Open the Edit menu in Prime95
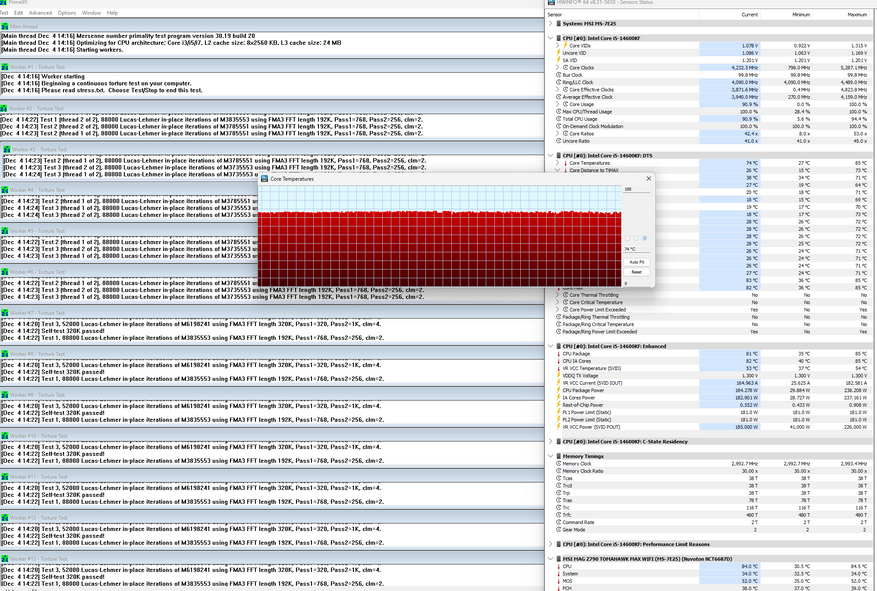The width and height of the screenshot is (877, 591). point(18,12)
